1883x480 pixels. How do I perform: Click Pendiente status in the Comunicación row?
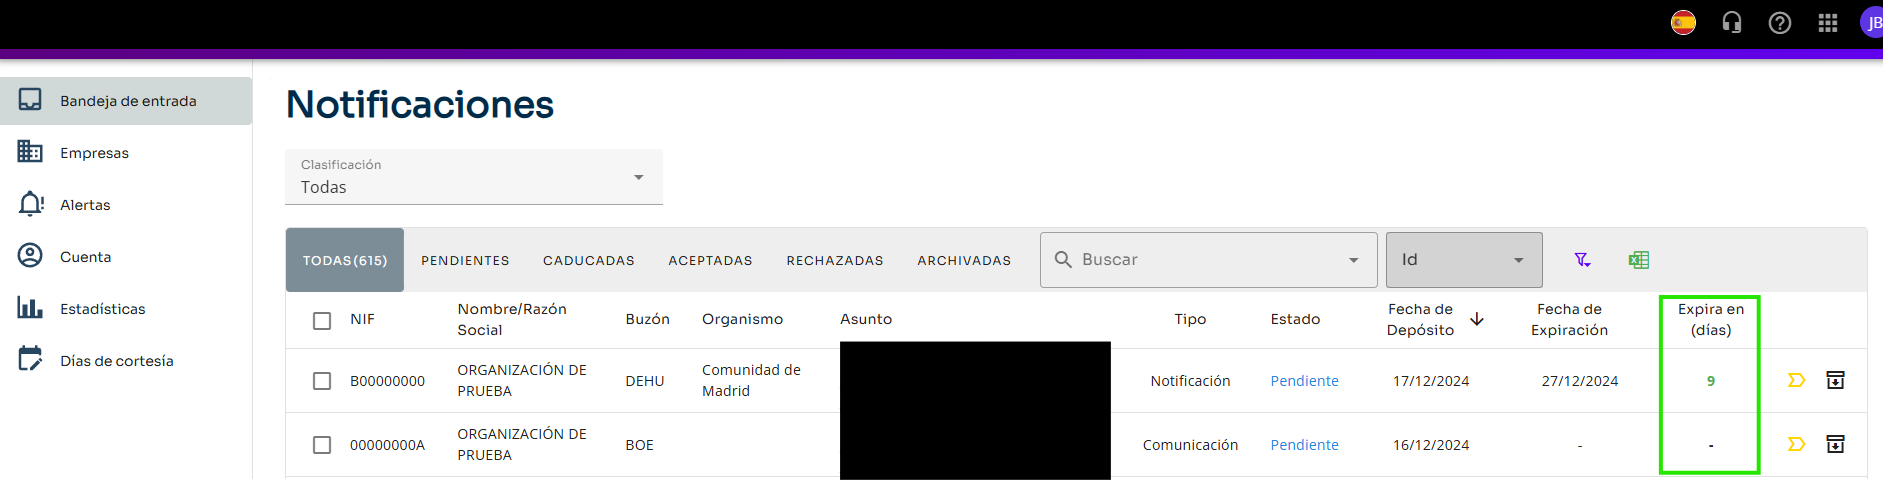point(1304,445)
